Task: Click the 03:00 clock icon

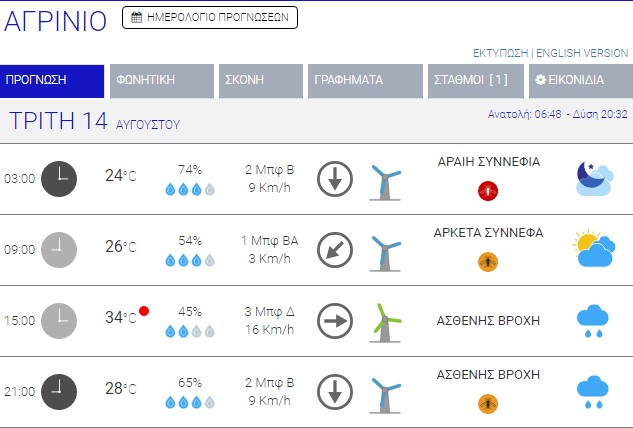Action: pyautogui.click(x=58, y=178)
